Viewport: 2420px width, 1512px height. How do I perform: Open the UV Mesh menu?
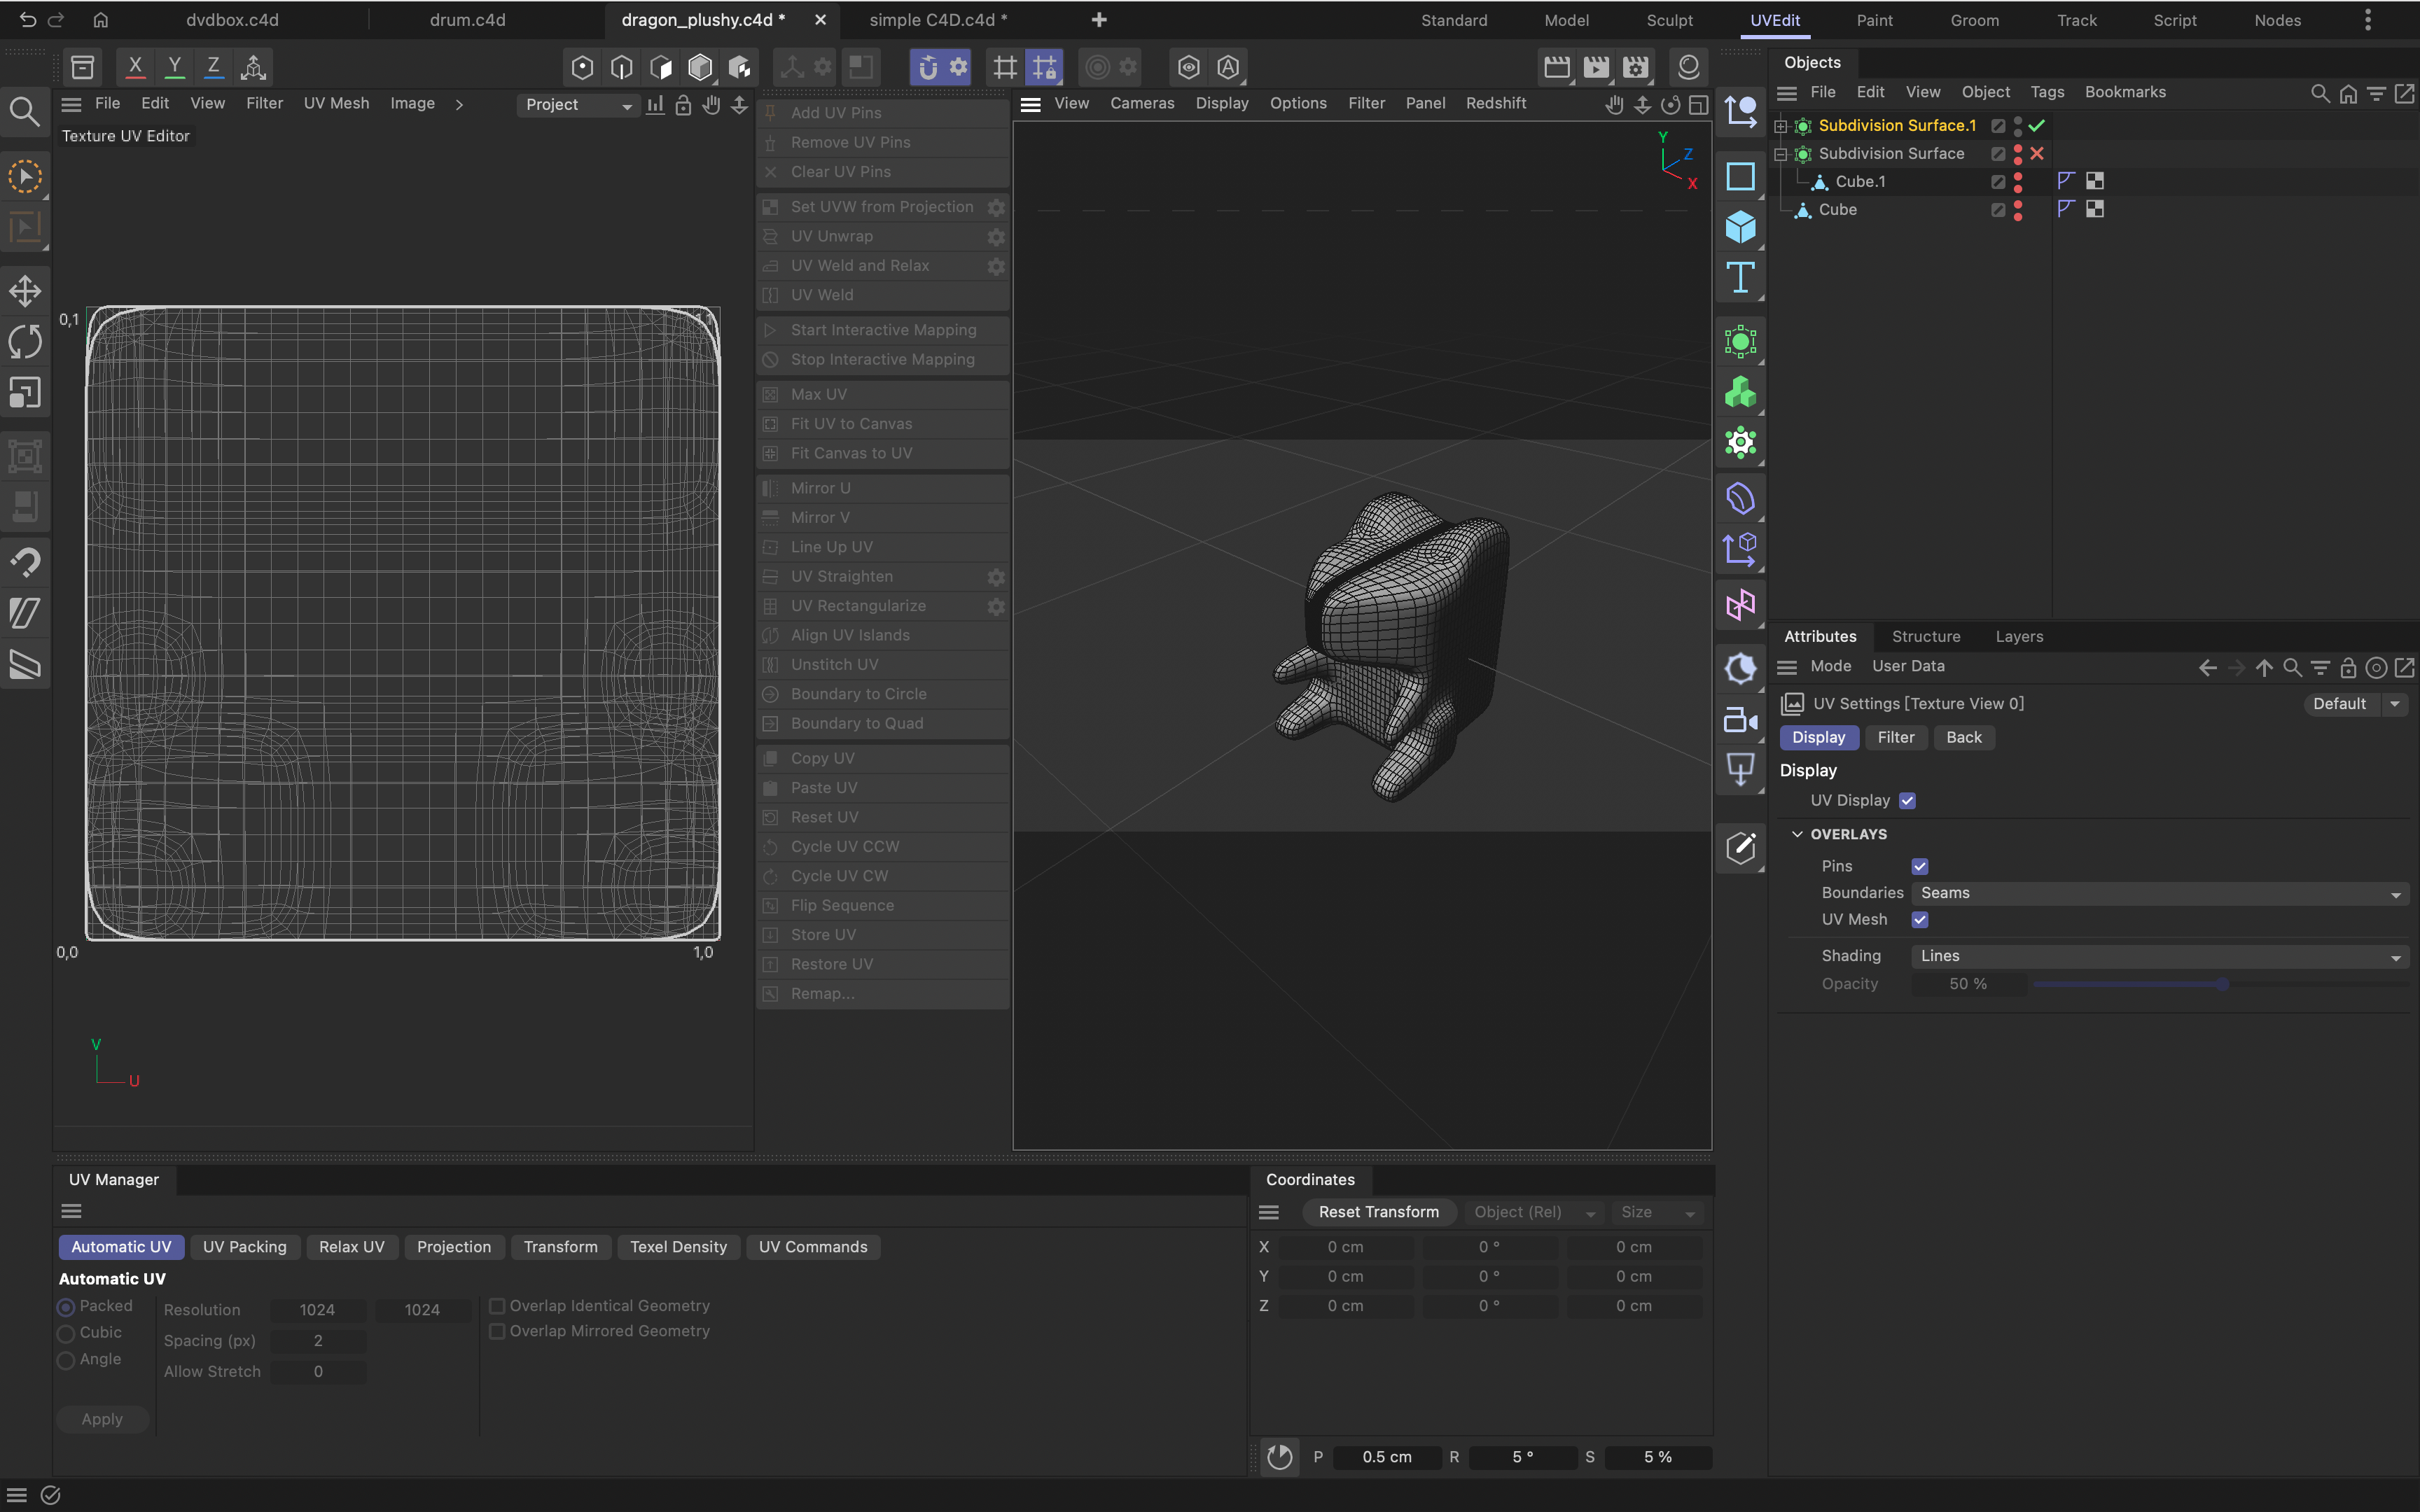click(336, 103)
